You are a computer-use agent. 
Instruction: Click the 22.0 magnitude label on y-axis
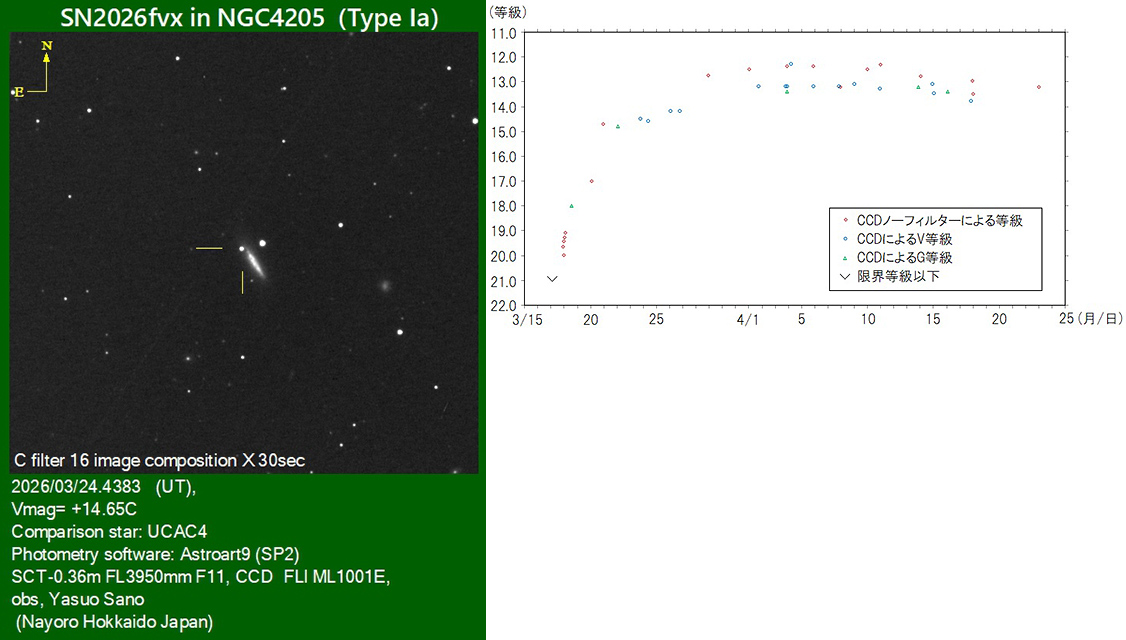click(x=503, y=305)
